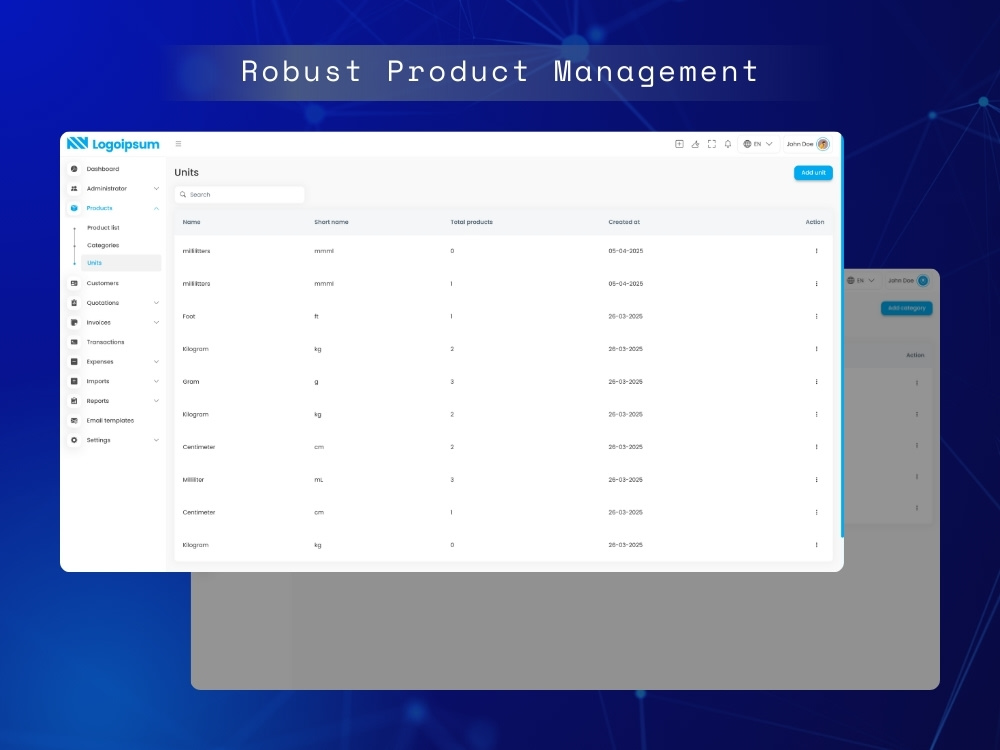Expand the Administrator sidebar section
This screenshot has height=750, width=1000.
[156, 189]
